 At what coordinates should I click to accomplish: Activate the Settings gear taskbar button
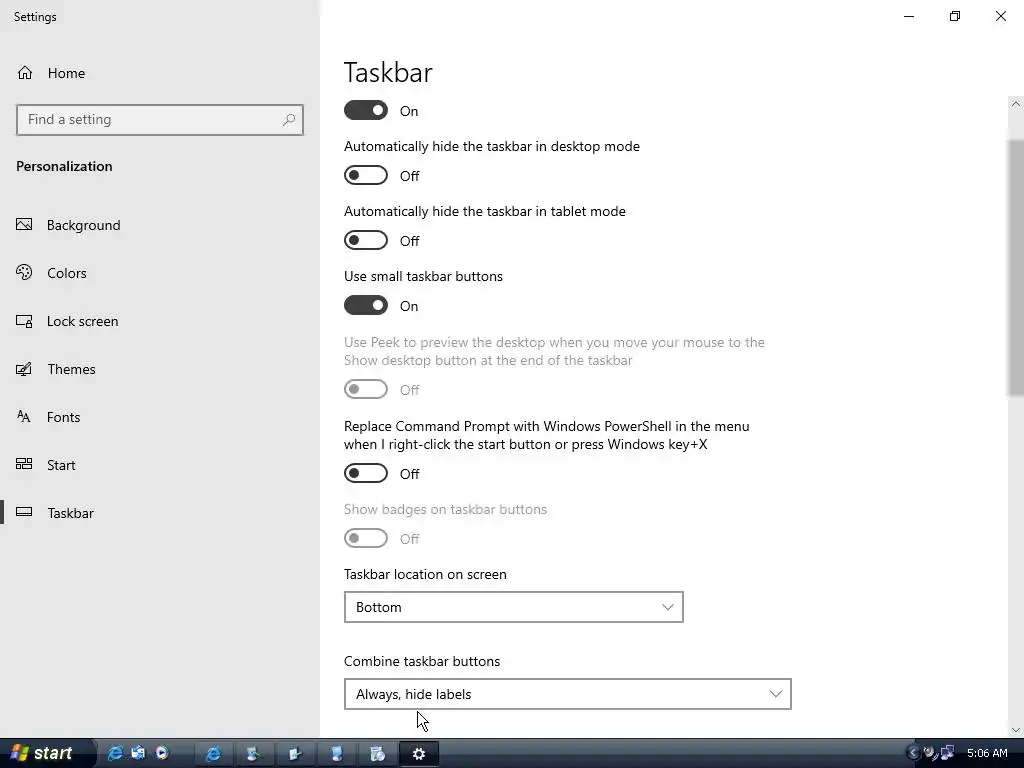click(419, 754)
